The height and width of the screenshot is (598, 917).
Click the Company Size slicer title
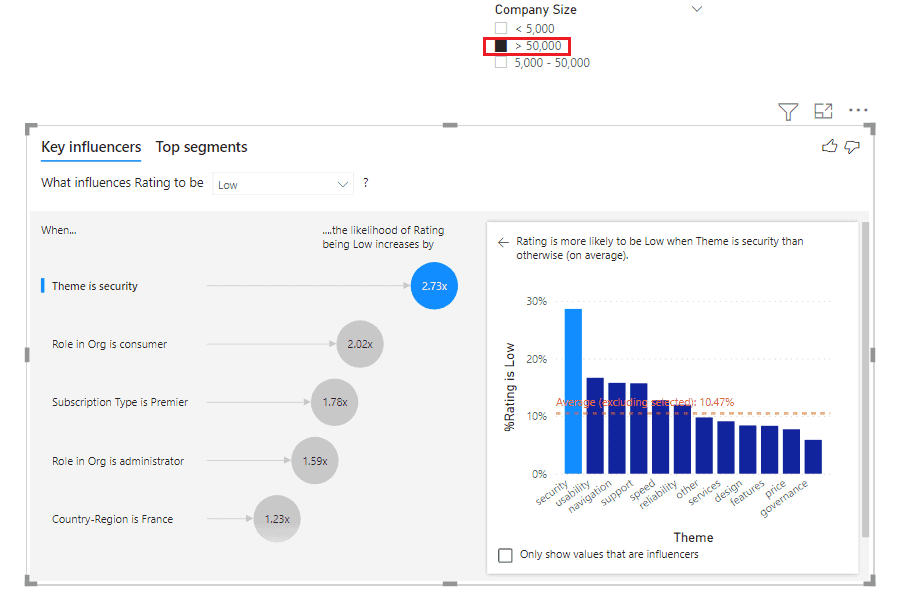coord(536,9)
